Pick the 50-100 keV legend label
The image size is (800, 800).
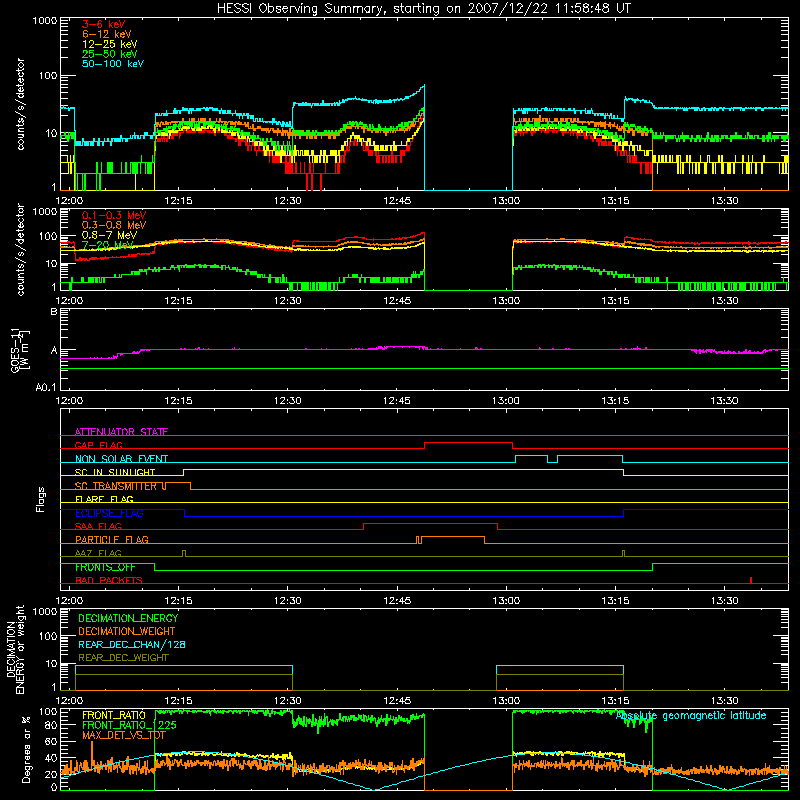[x=113, y=64]
